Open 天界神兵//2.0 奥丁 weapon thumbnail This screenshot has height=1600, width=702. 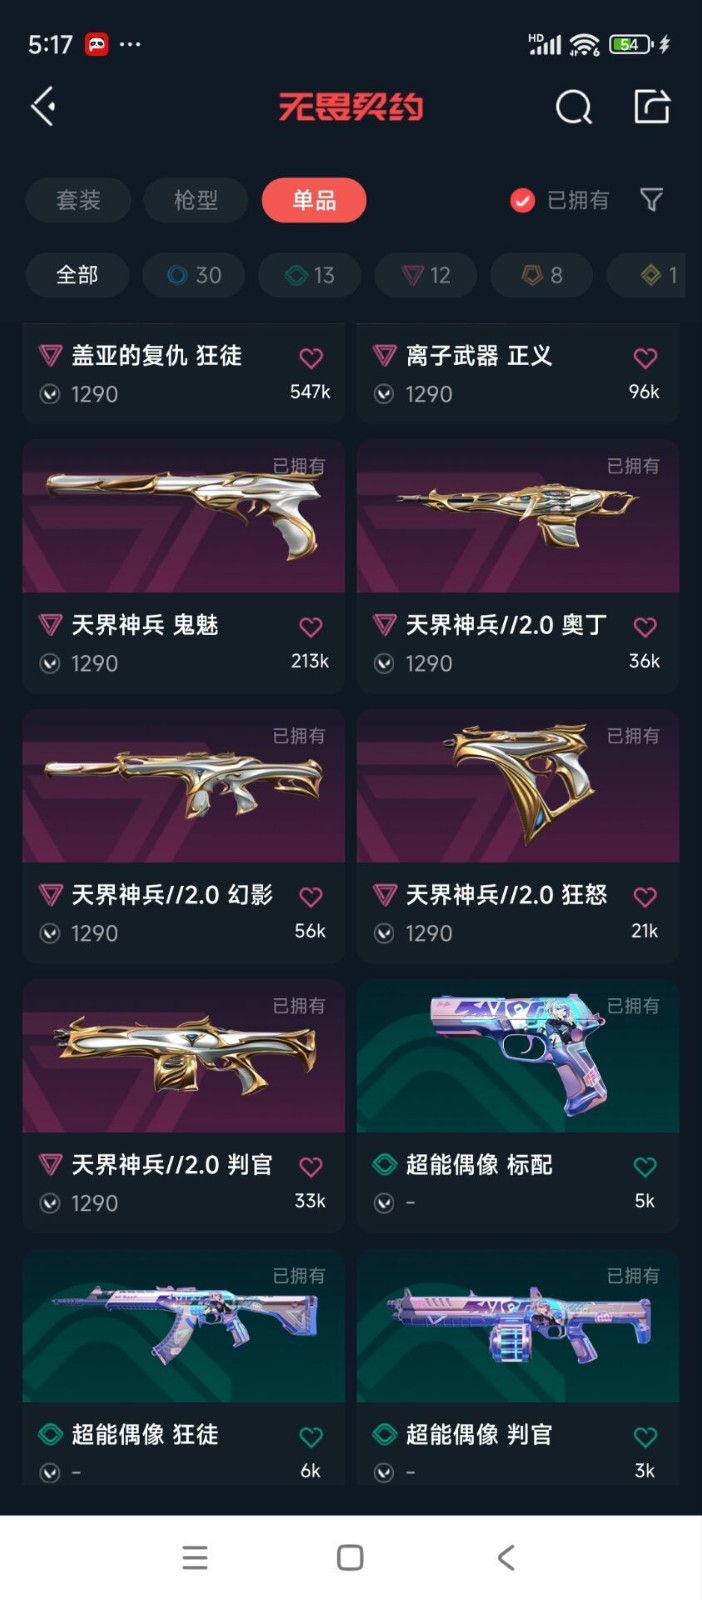(518, 516)
